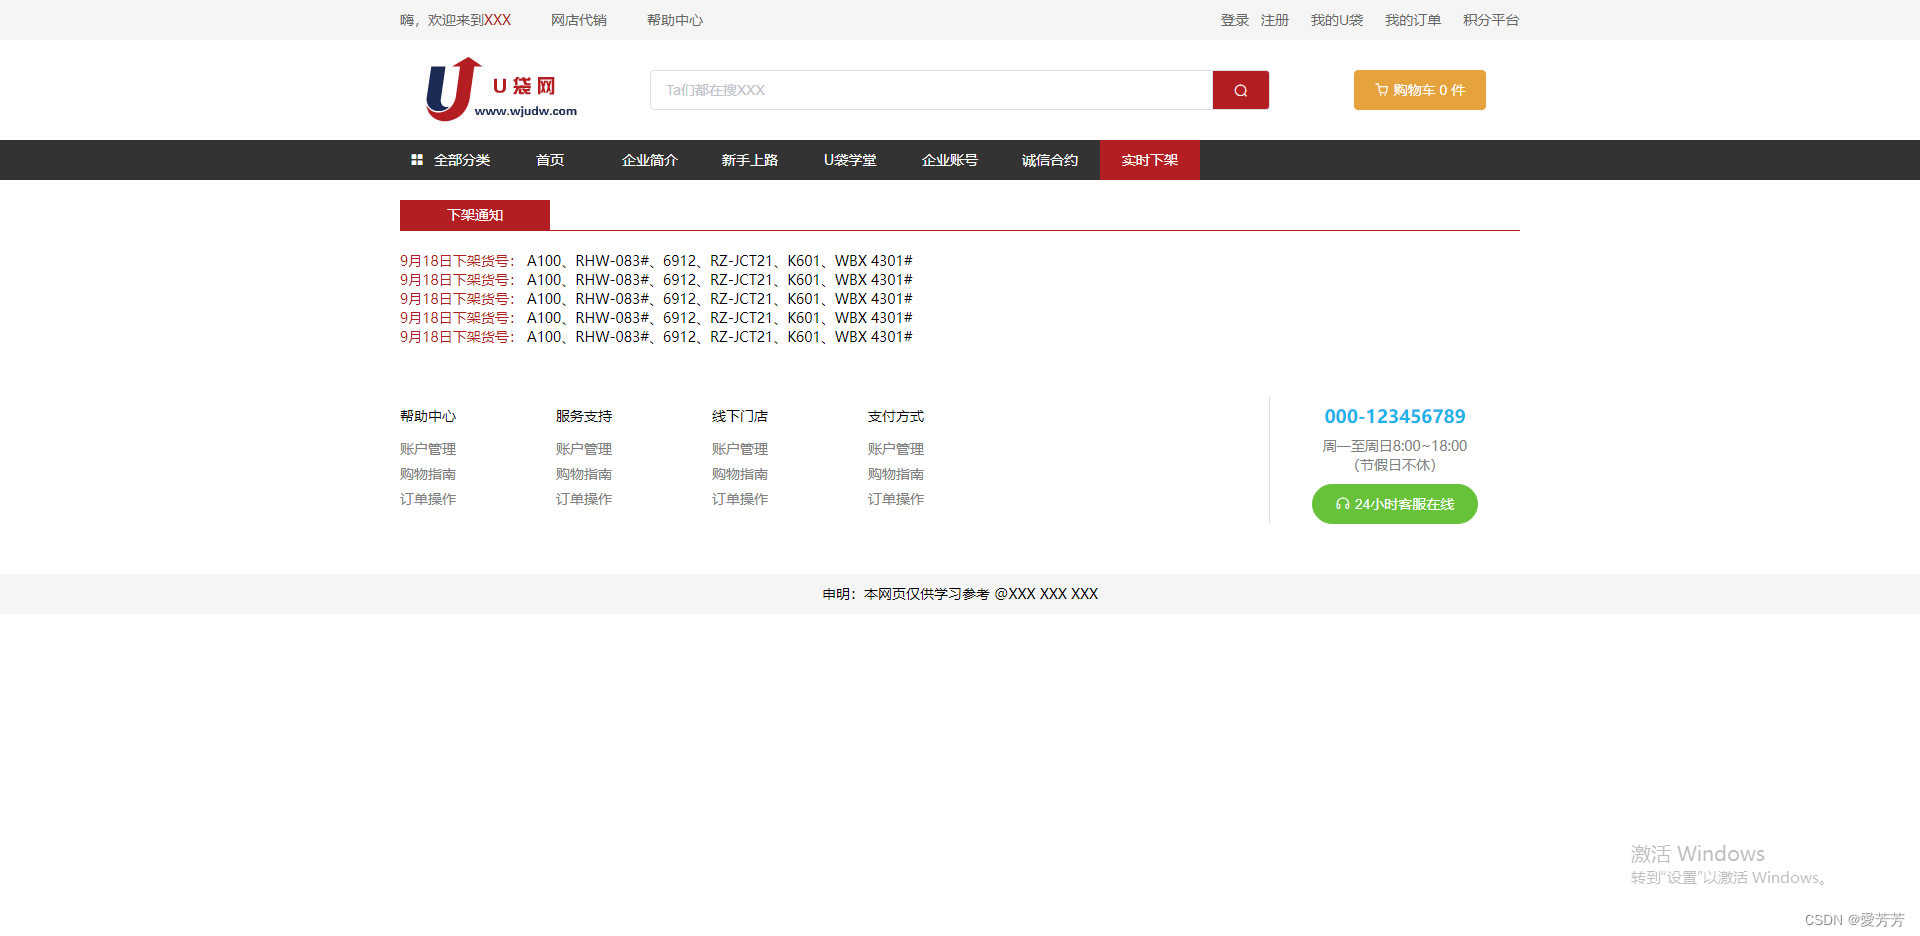Open 诚信合约 navigation item

coord(1050,160)
